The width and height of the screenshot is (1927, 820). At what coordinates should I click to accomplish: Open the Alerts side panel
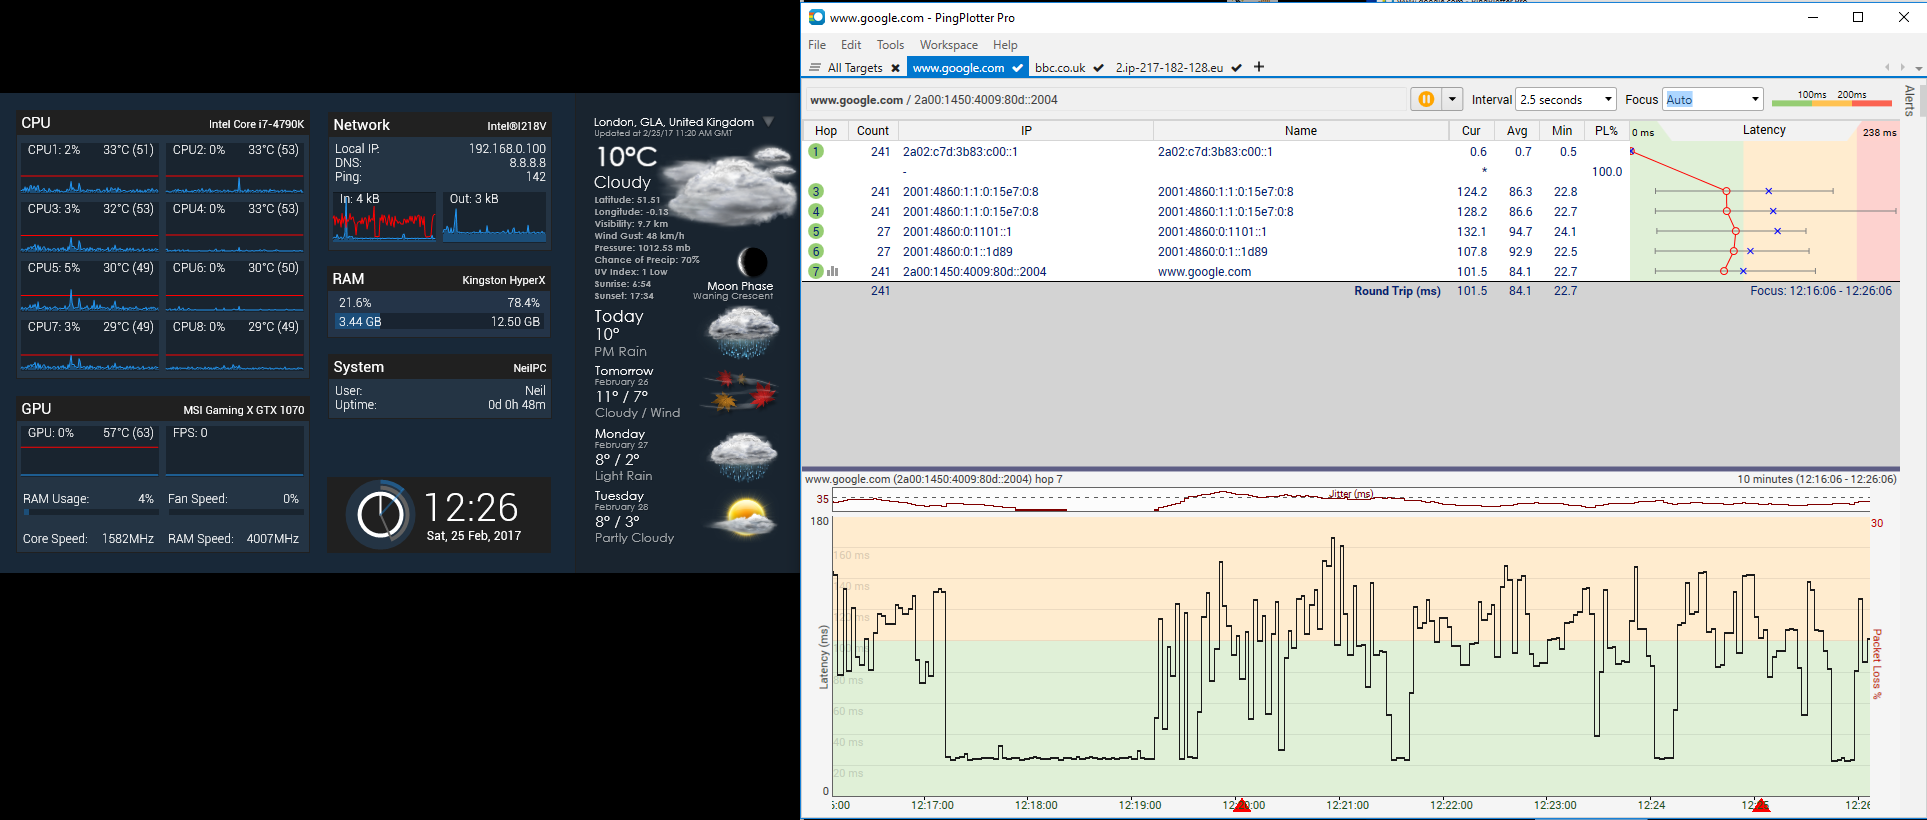coord(1909,100)
